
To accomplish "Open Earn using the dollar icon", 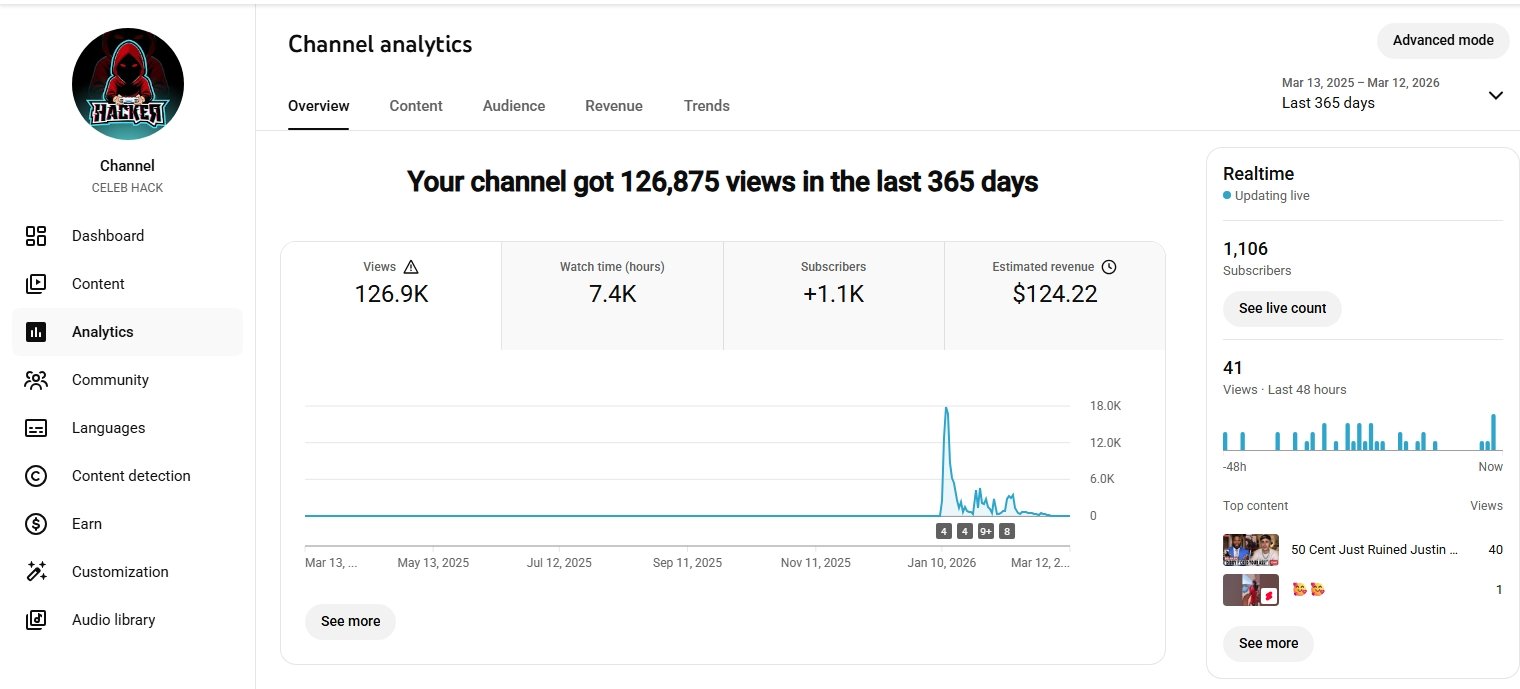I will 36,524.
